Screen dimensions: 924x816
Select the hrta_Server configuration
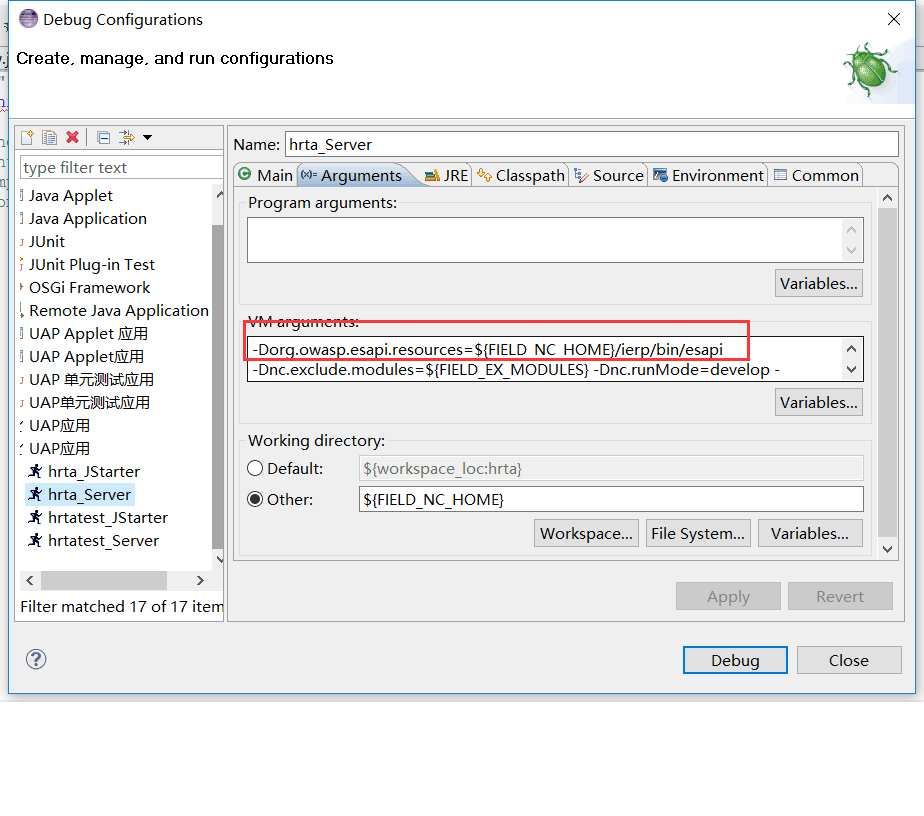point(89,494)
